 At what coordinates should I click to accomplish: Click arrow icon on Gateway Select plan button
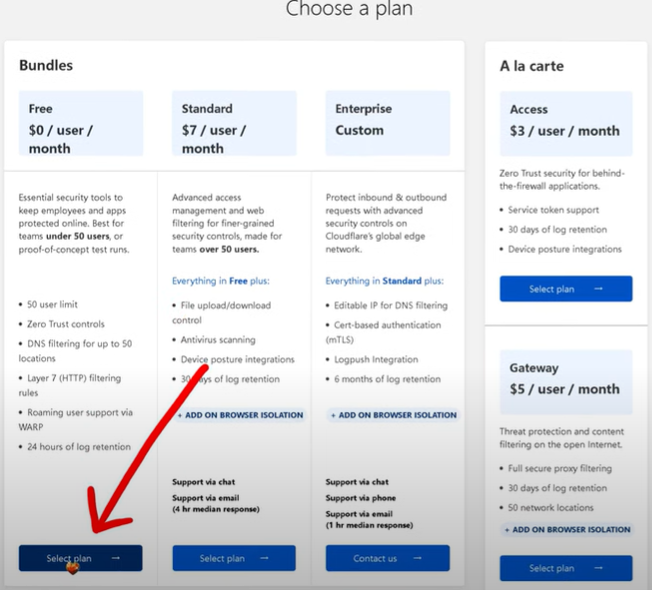pos(598,568)
